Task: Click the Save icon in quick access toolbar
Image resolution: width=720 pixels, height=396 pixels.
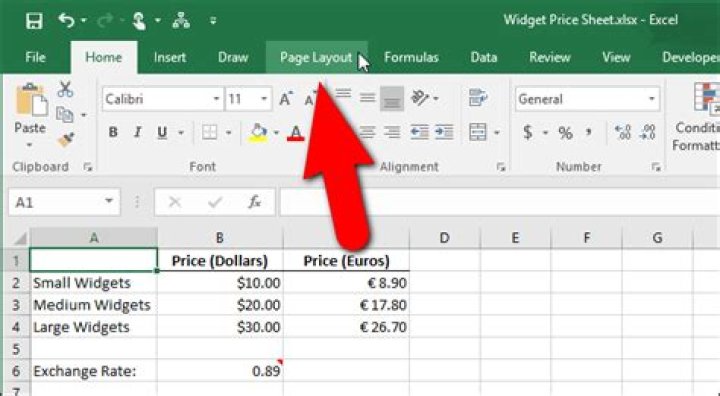Action: coord(34,21)
